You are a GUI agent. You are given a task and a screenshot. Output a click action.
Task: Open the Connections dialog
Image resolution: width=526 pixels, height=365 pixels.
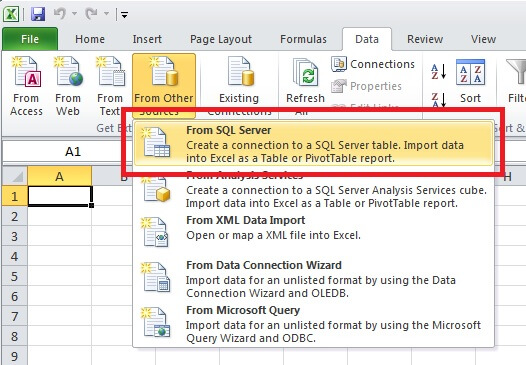tap(373, 64)
